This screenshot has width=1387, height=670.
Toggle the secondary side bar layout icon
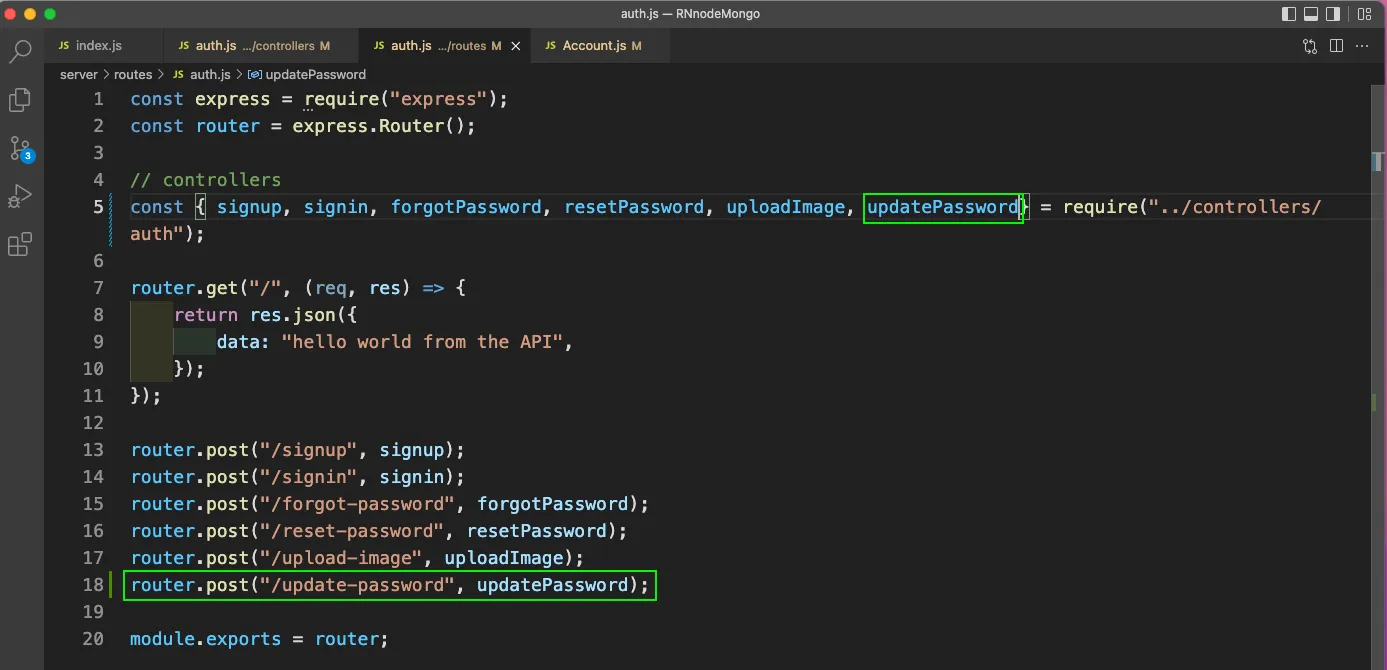click(x=1333, y=14)
